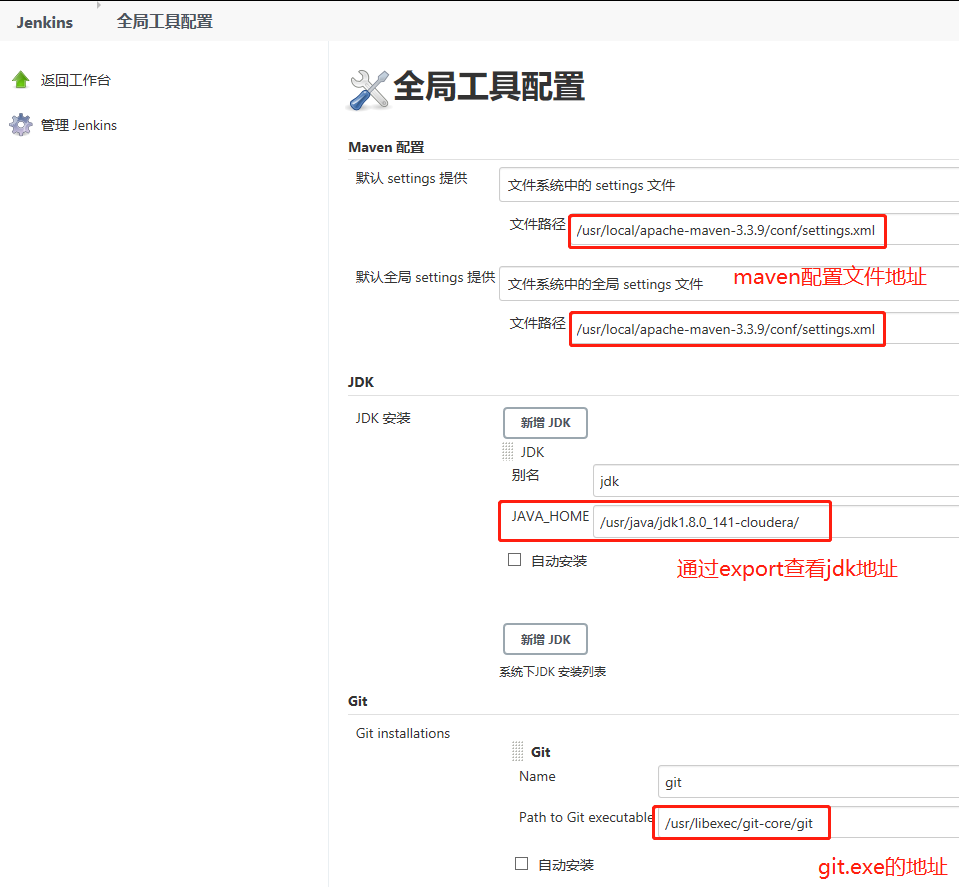Click the JAVA_HOME path input field

click(711, 521)
